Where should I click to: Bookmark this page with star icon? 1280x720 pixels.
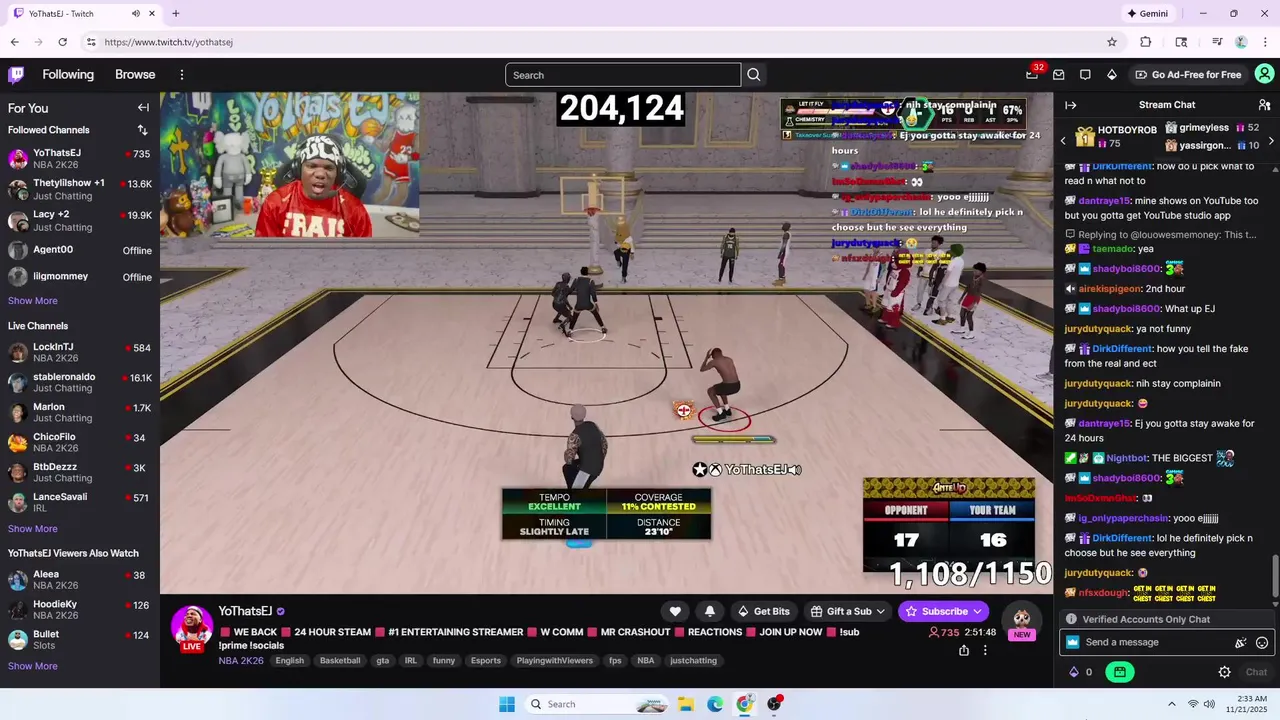pos(1112,42)
